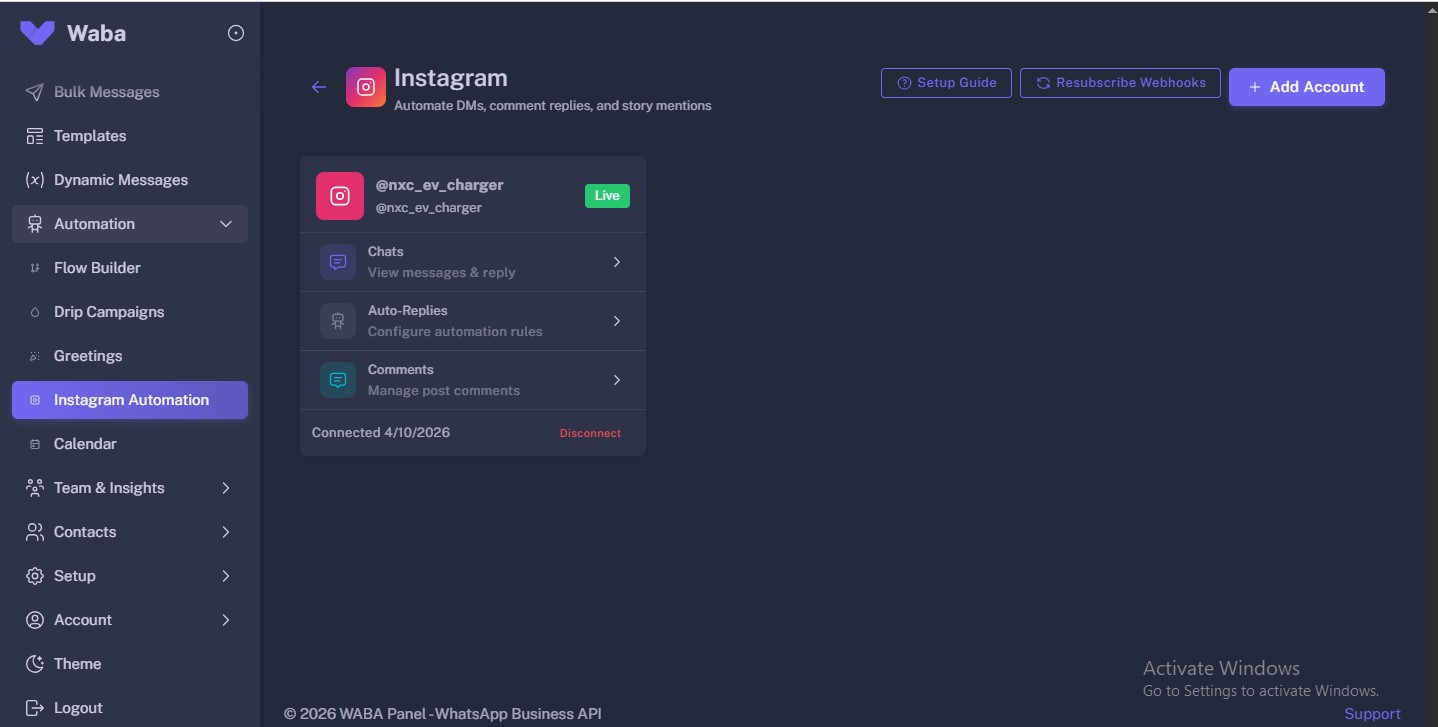This screenshot has height=727, width=1438.
Task: Click the Waba logo icon
Action: click(36, 32)
